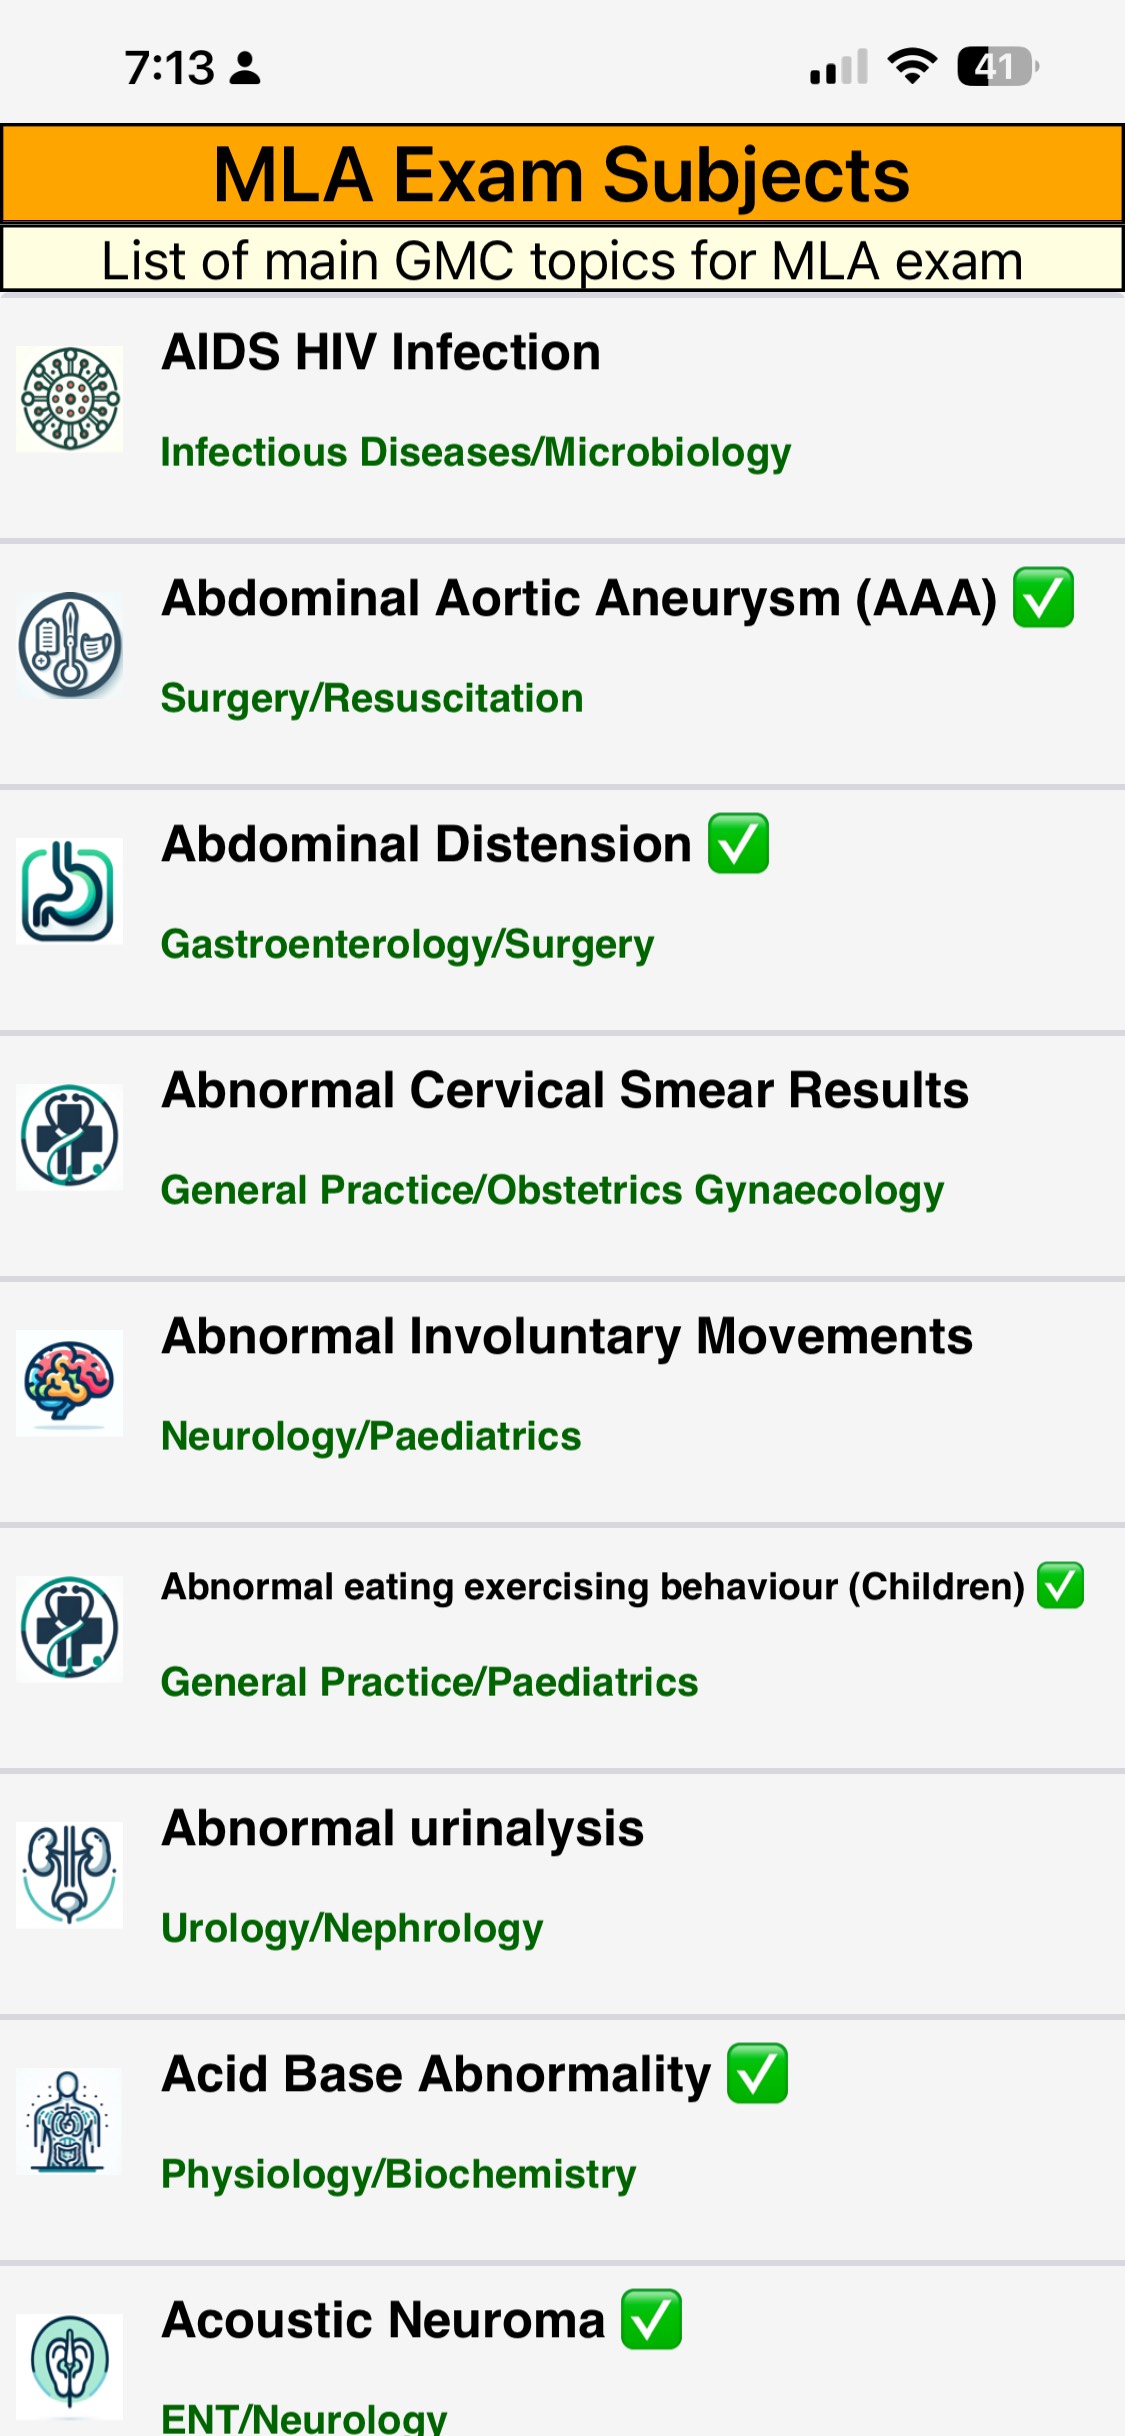The width and height of the screenshot is (1125, 2436).
Task: Tap the surgery tools icon for AAA
Action: pos(70,645)
